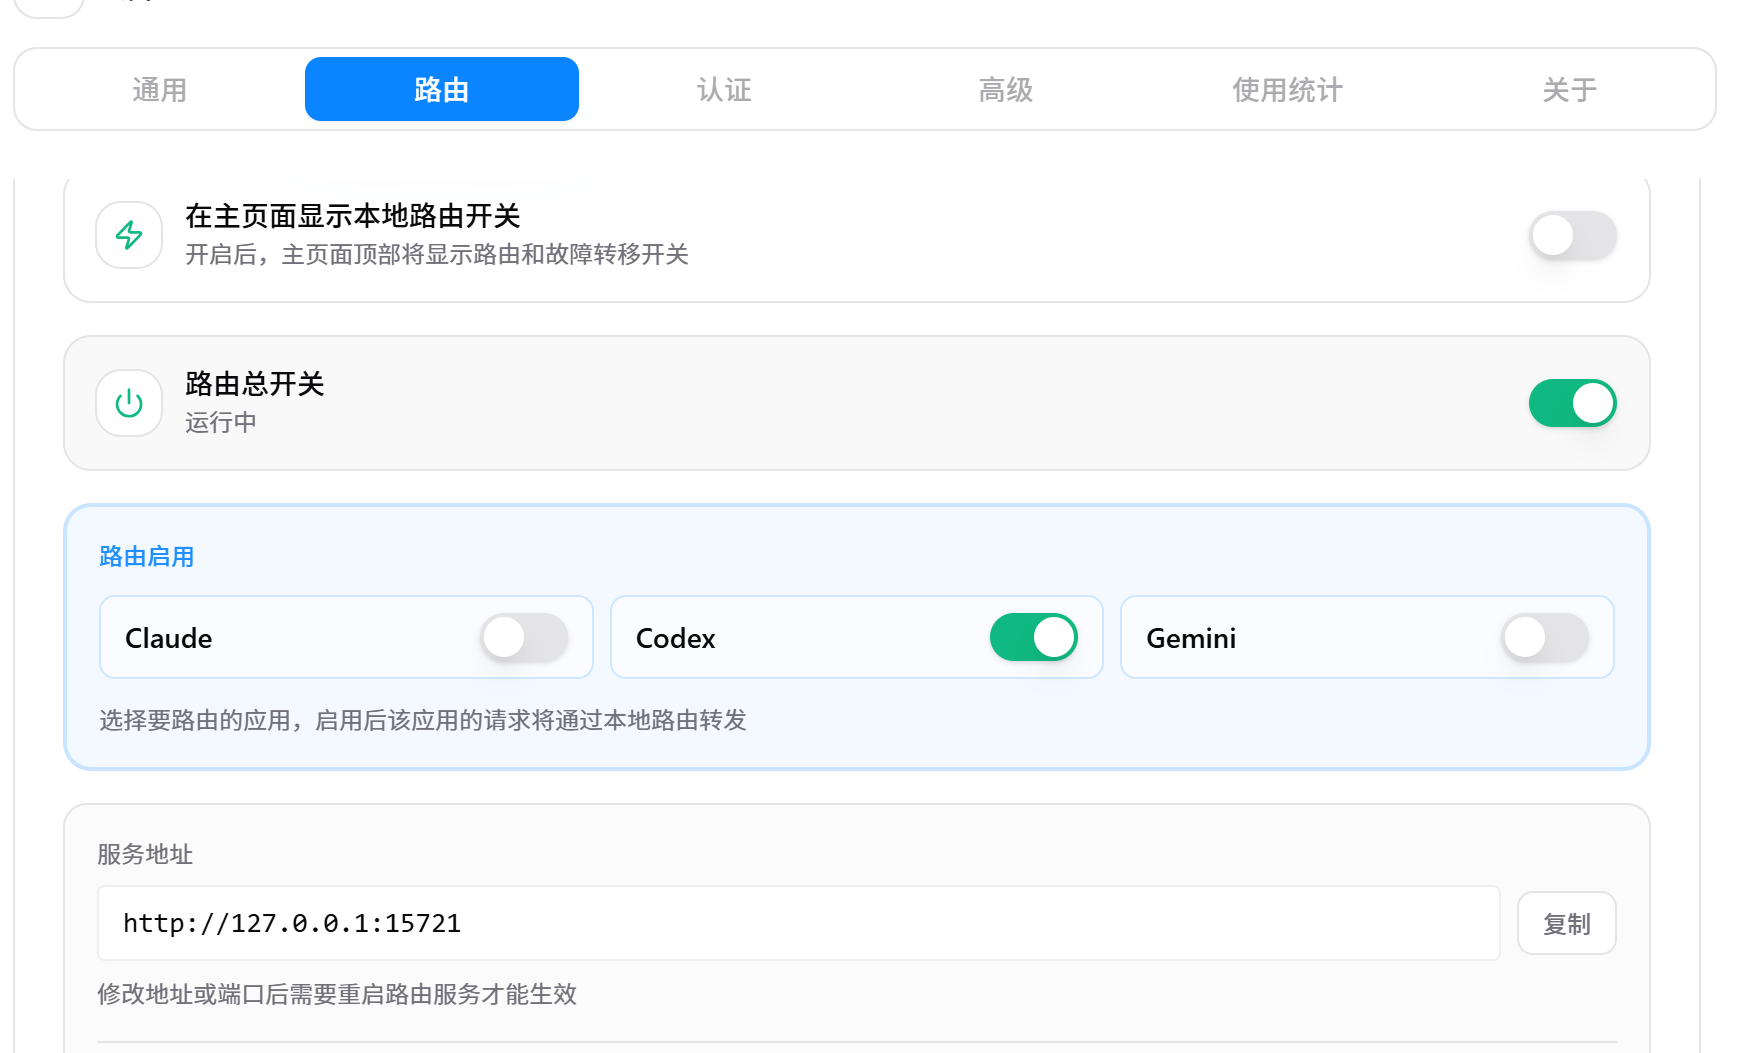Enable routing for Gemini
1737x1053 pixels.
point(1544,638)
